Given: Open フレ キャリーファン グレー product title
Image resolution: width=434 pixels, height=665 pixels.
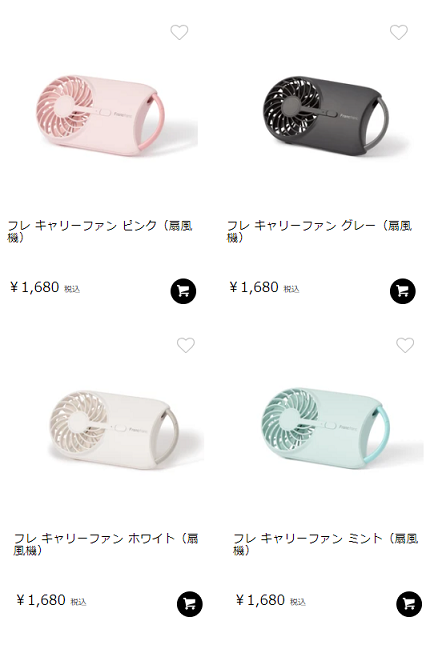Looking at the screenshot, I should tap(319, 232).
